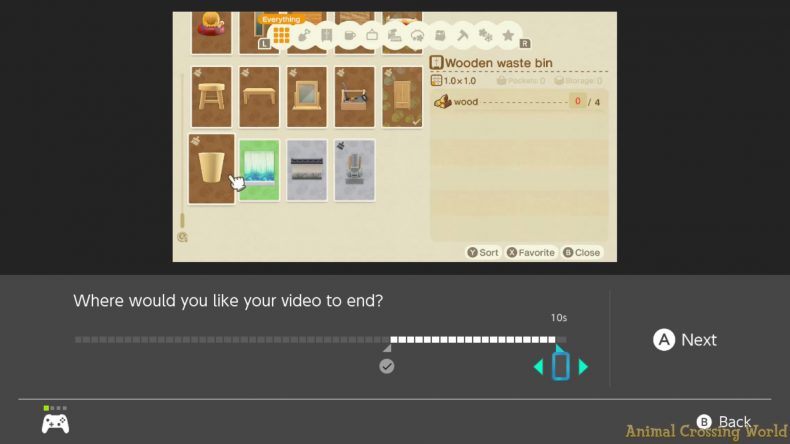Select the wooden wardrobe recipe card
This screenshot has width=790, height=444.
point(402,97)
